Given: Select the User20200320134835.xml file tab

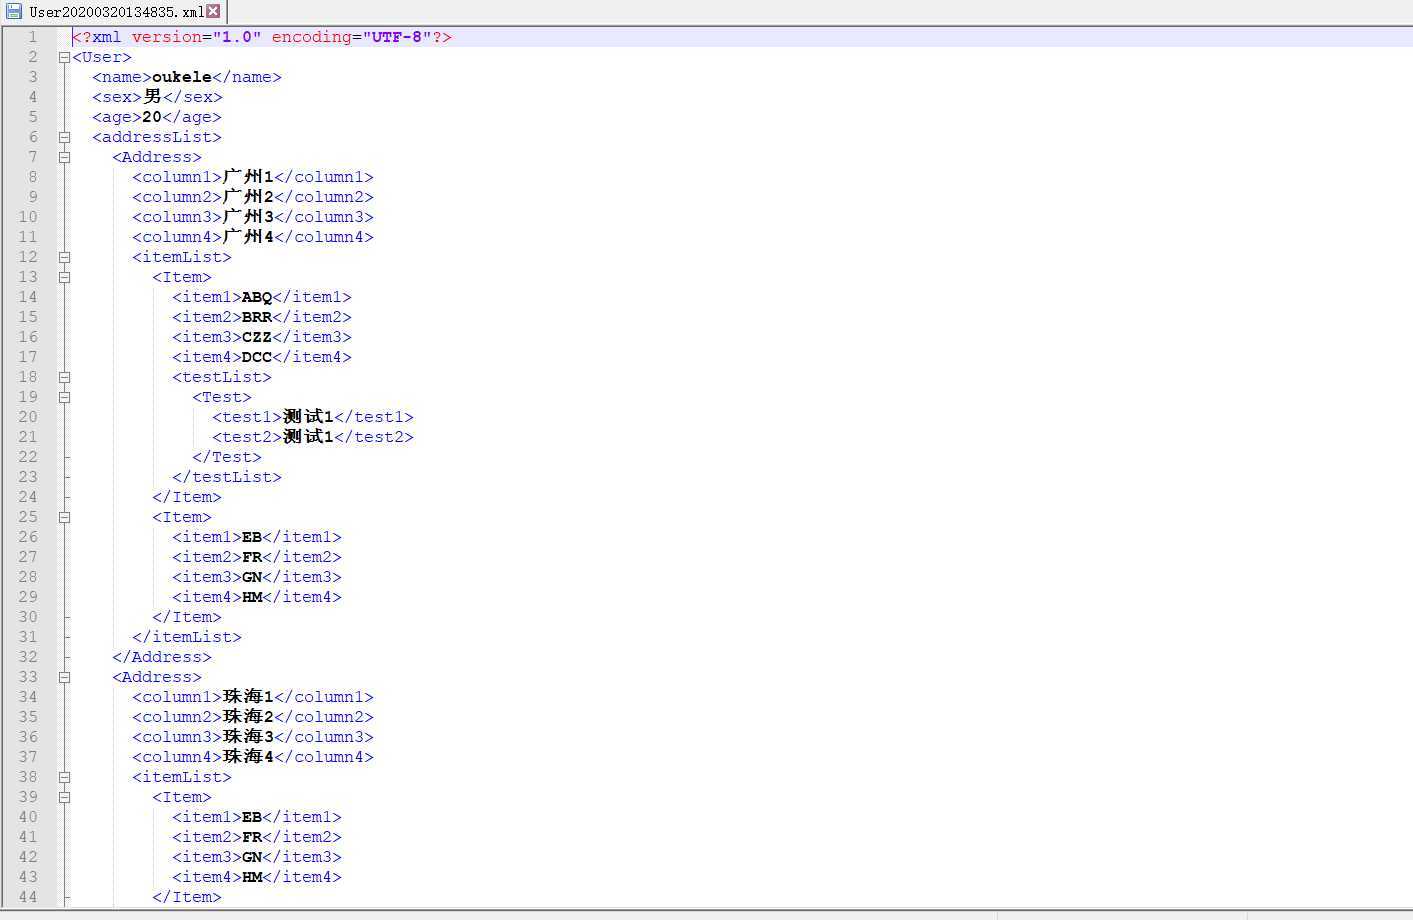Looking at the screenshot, I should coord(114,12).
